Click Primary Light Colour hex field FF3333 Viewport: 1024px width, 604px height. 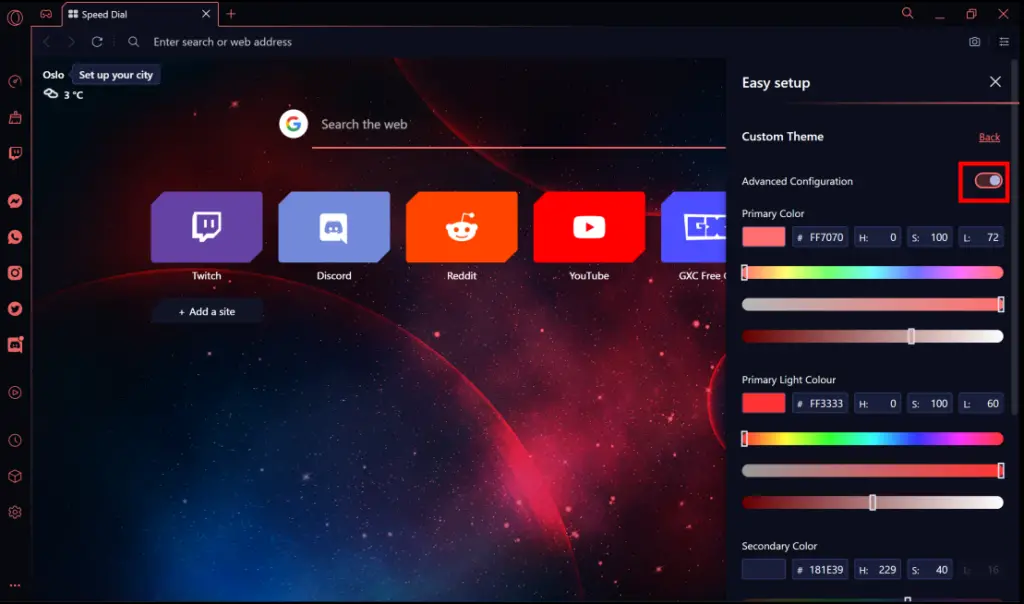coord(820,404)
